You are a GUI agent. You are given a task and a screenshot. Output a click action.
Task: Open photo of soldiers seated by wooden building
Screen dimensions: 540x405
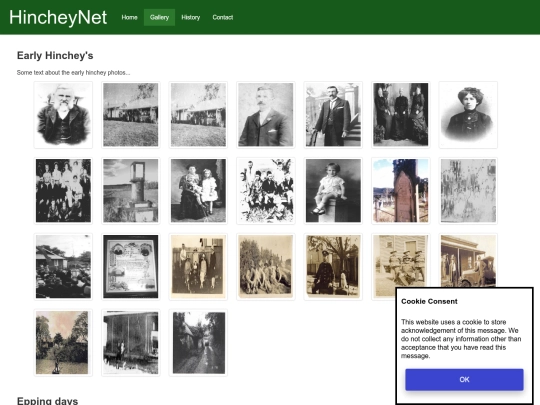click(401, 262)
